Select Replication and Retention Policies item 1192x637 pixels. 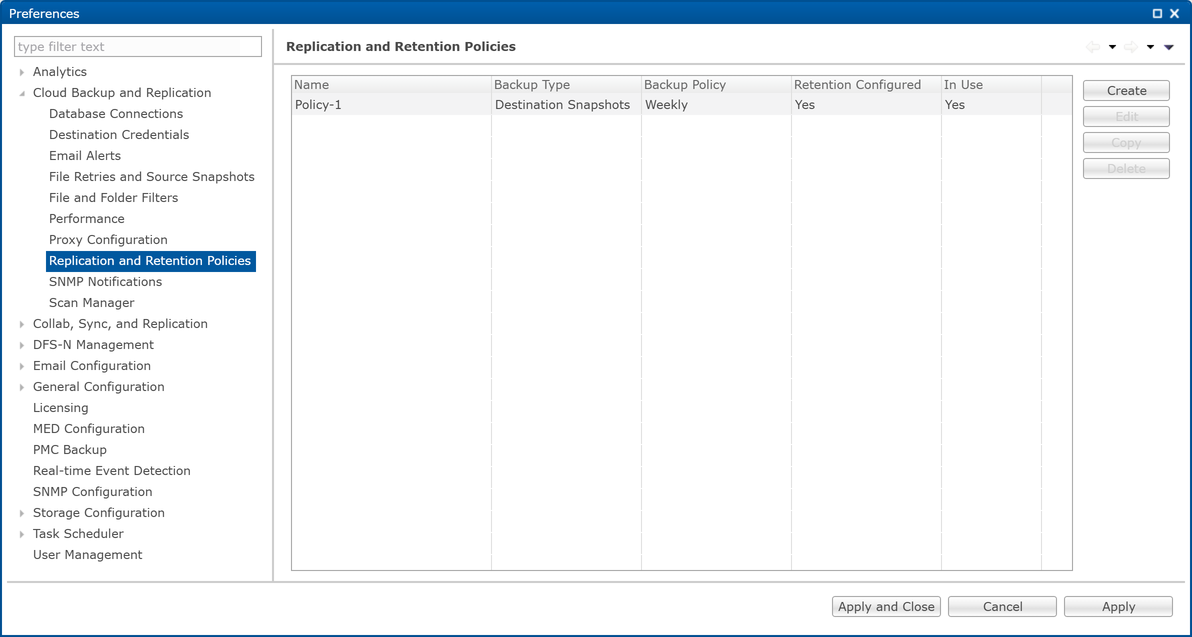151,261
